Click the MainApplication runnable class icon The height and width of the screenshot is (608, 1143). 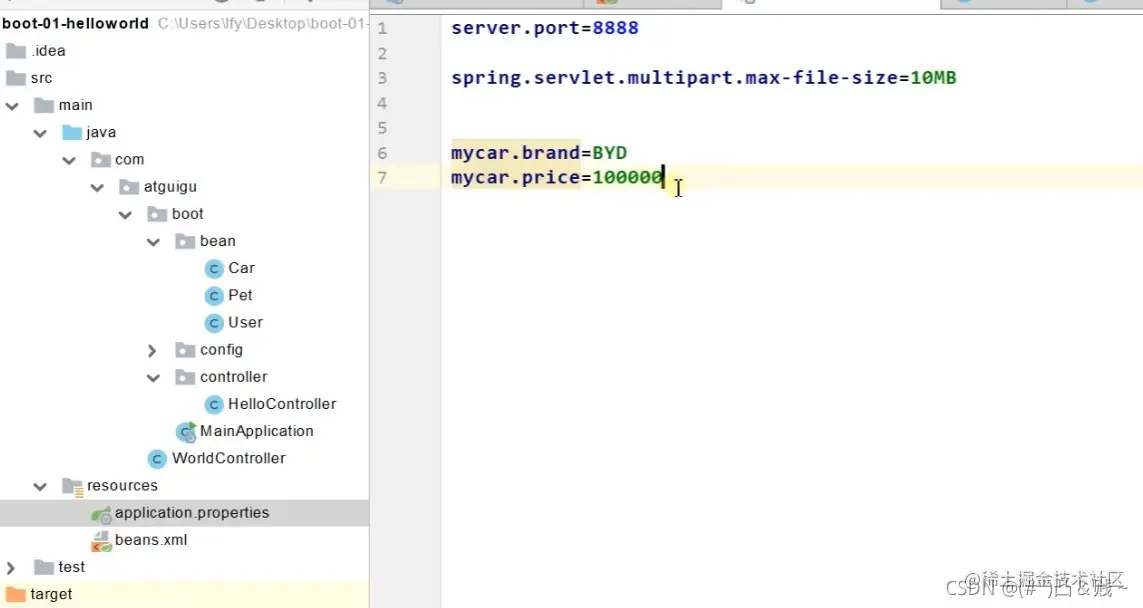(187, 432)
